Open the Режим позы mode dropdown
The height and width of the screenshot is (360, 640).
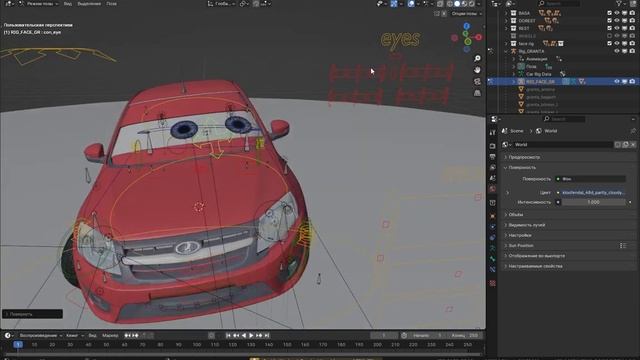click(39, 4)
